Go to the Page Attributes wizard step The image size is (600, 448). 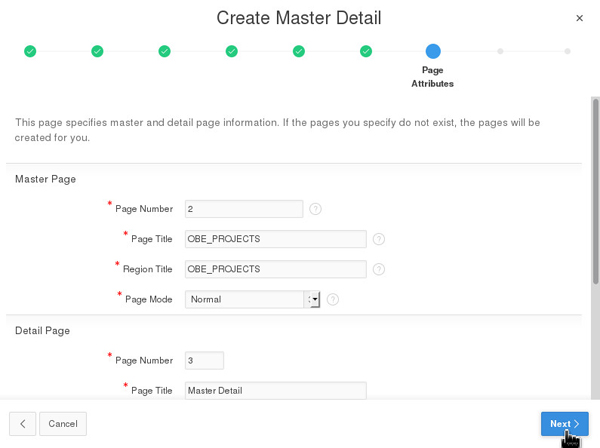[432, 51]
